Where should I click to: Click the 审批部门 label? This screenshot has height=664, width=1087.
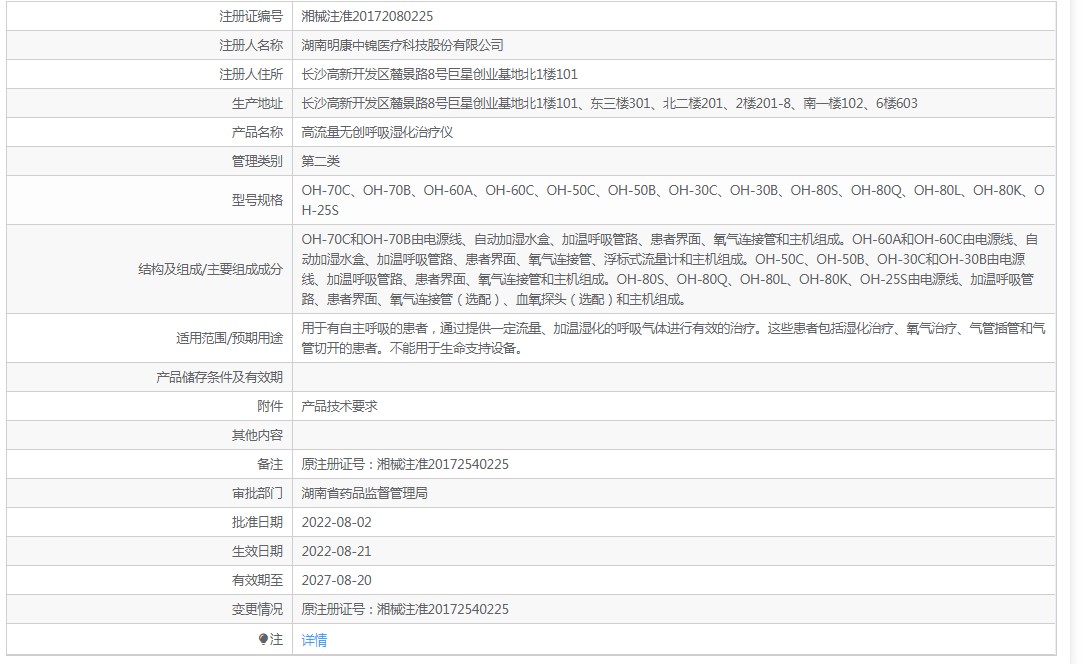tap(257, 493)
